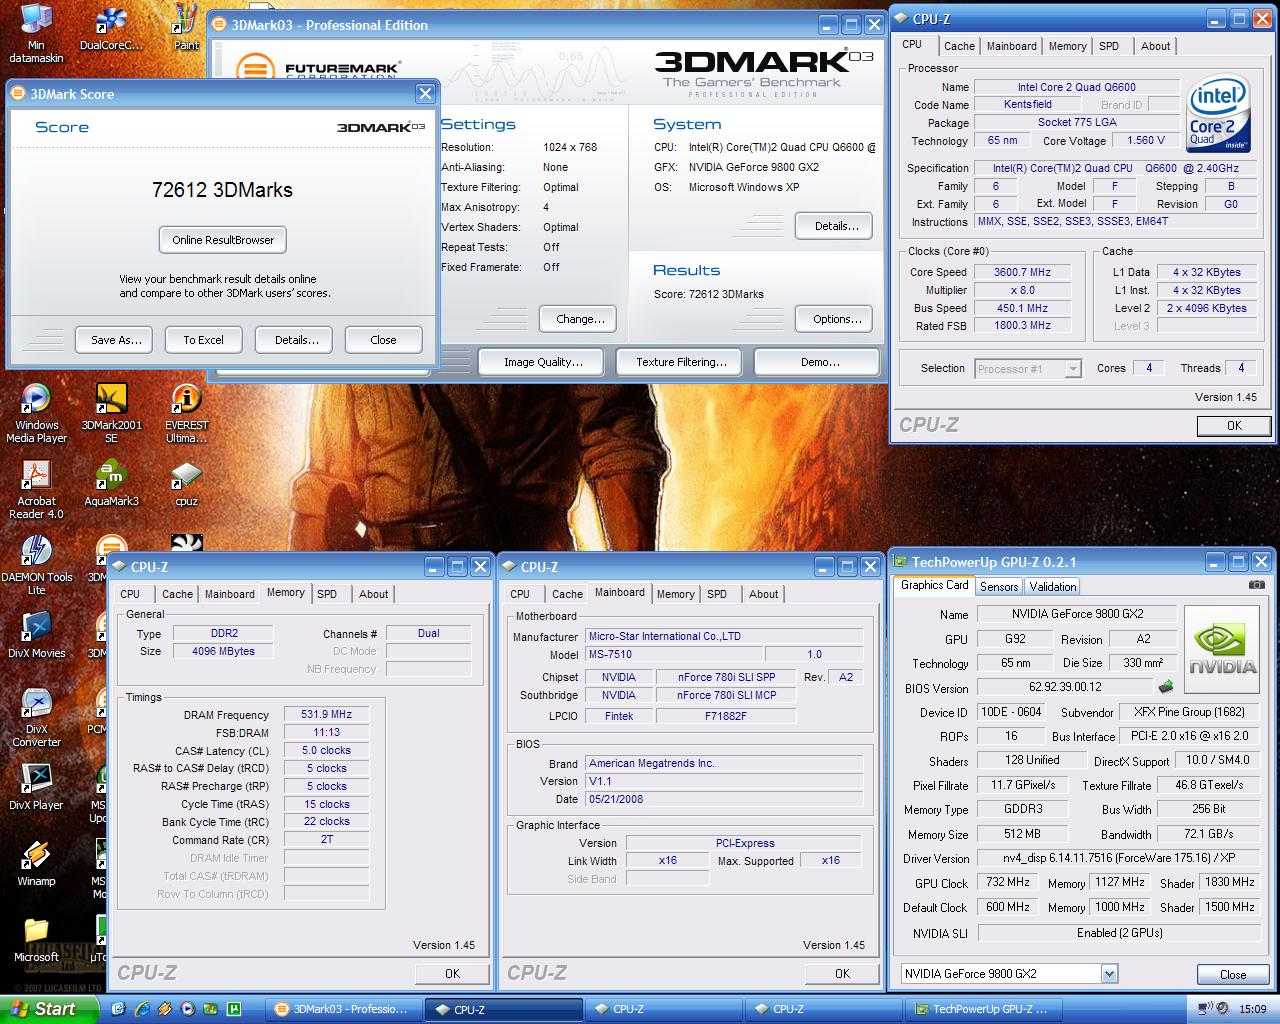Click the Close button in GPU-Z
The width and height of the screenshot is (1280, 1024).
pyautogui.click(x=1233, y=974)
